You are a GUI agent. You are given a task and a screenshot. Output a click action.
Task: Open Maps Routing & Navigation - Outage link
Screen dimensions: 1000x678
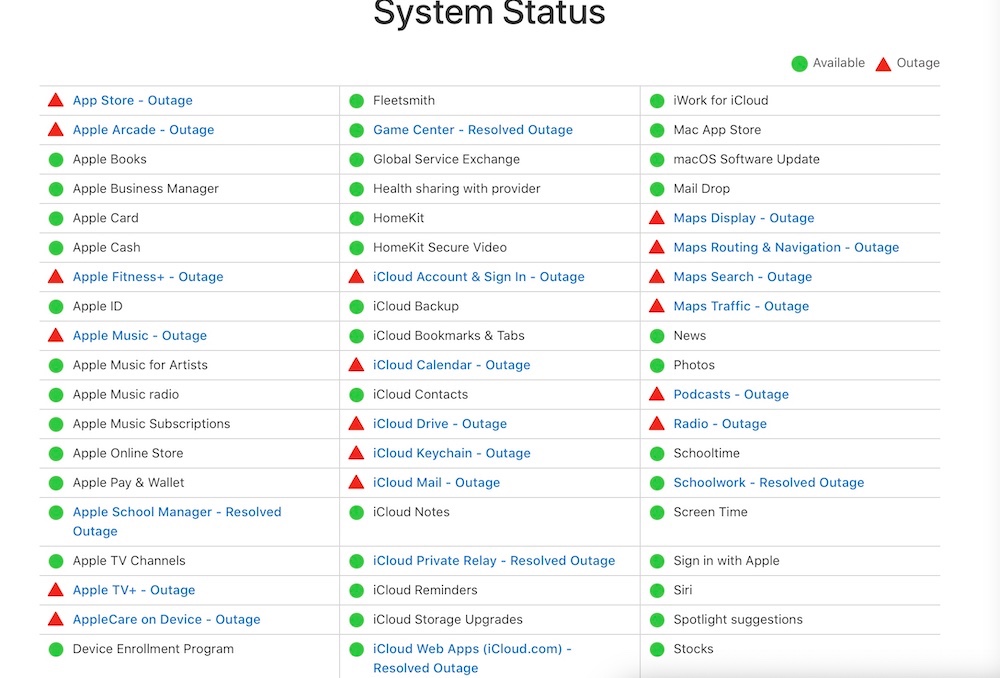pos(786,247)
